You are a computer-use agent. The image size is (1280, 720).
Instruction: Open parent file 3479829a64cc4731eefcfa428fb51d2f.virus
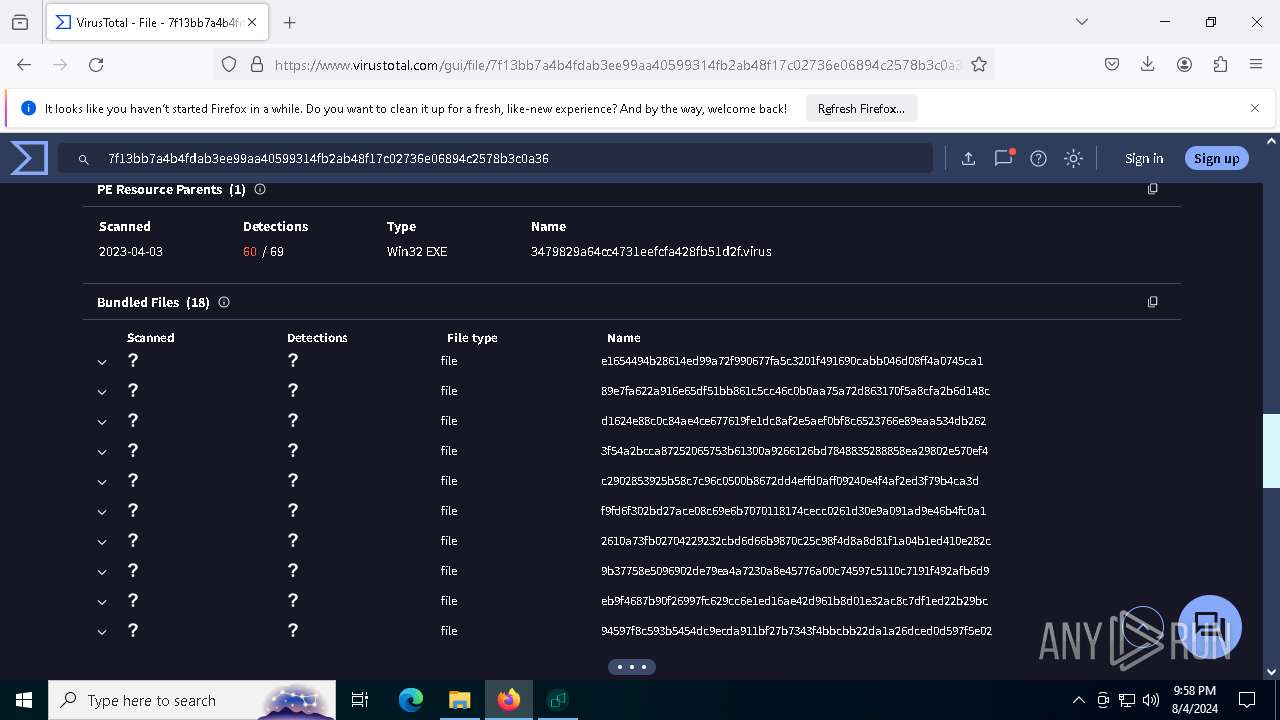(x=651, y=252)
